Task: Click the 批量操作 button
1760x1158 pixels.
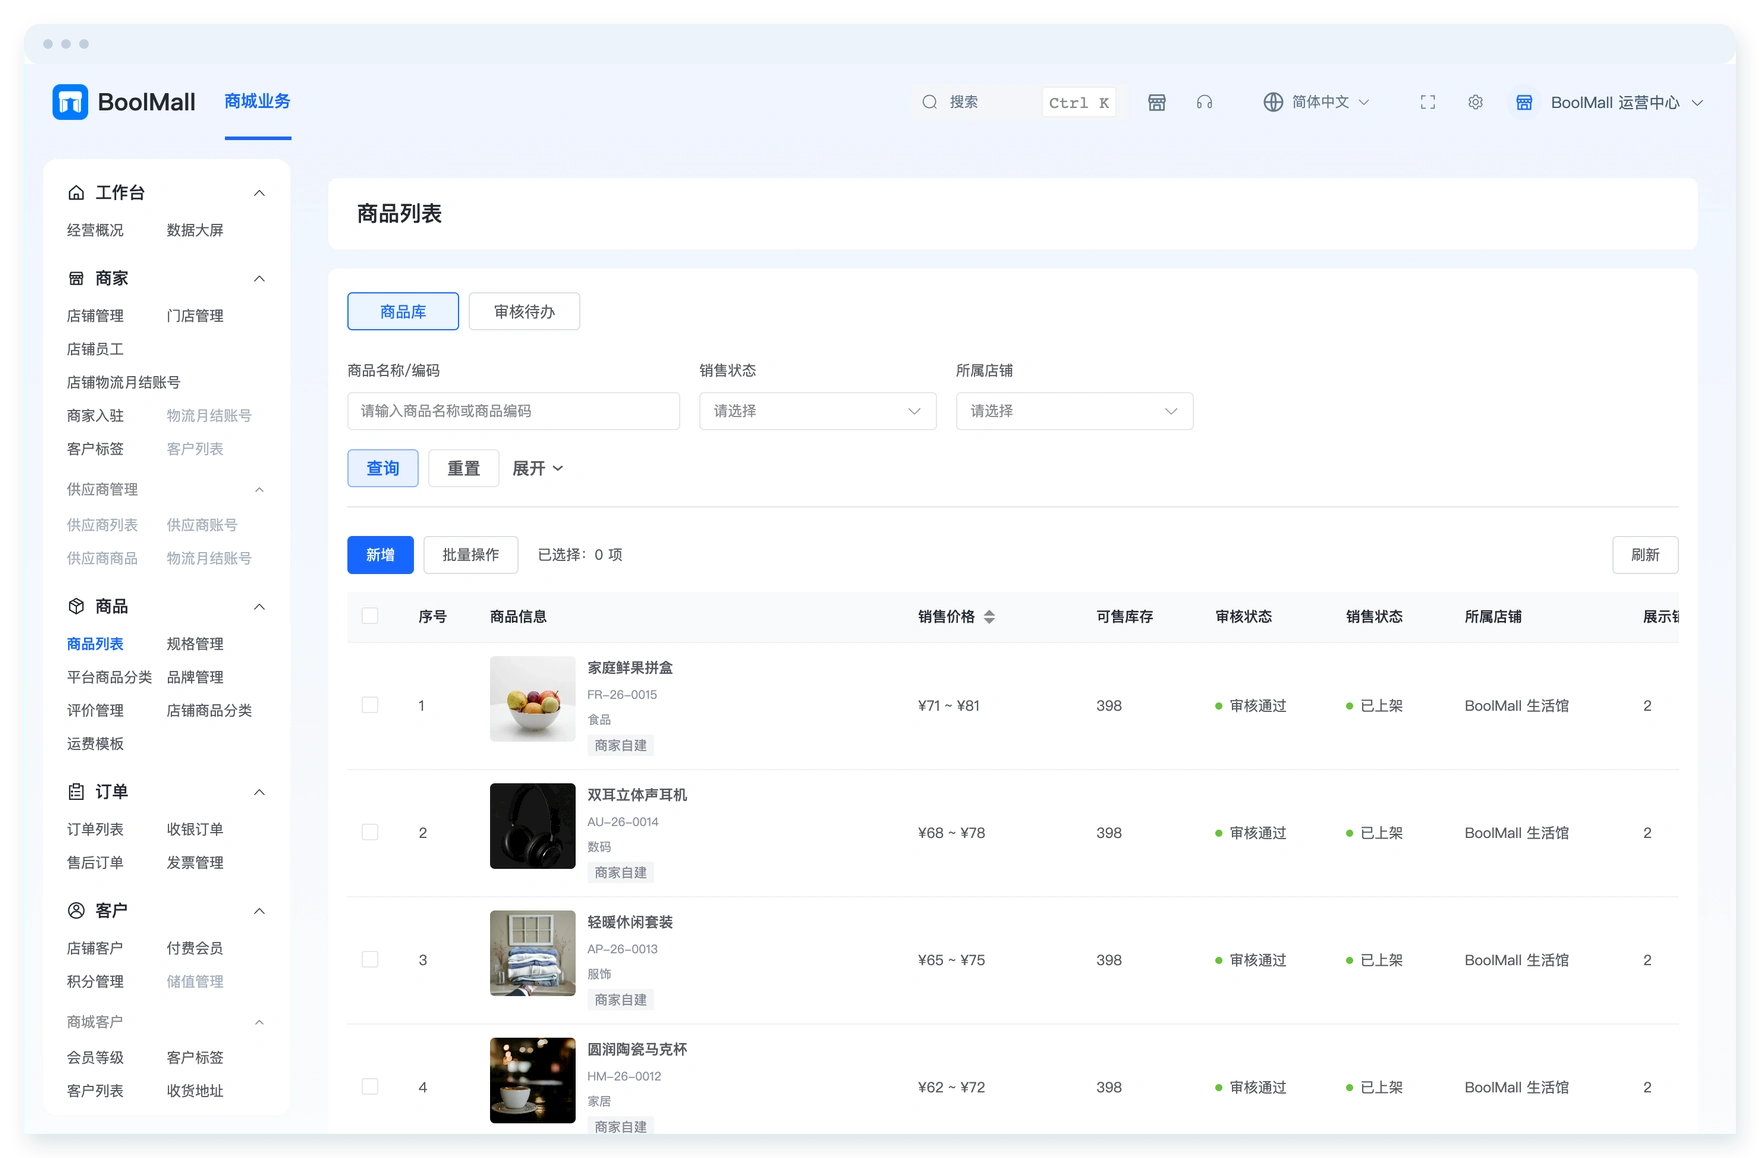Action: 471,555
